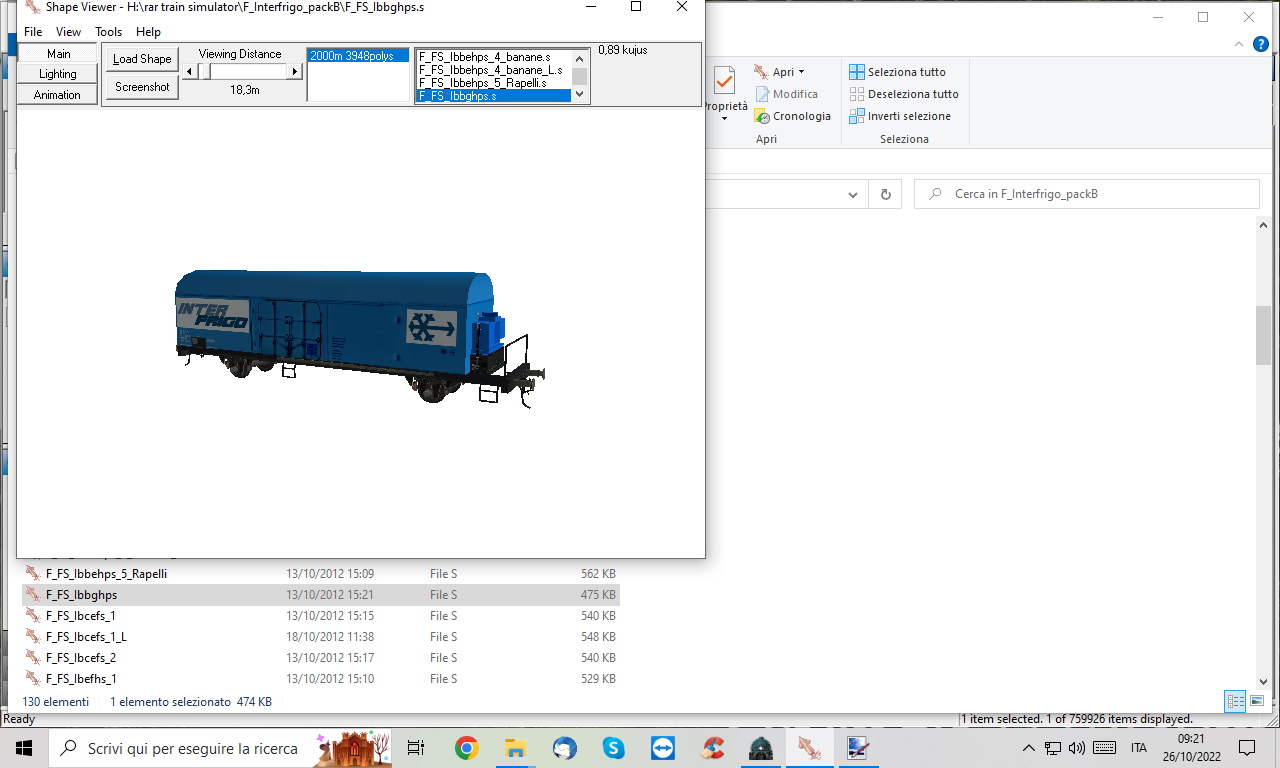The image size is (1280, 768).
Task: Open the volume control in tray
Action: click(1076, 748)
